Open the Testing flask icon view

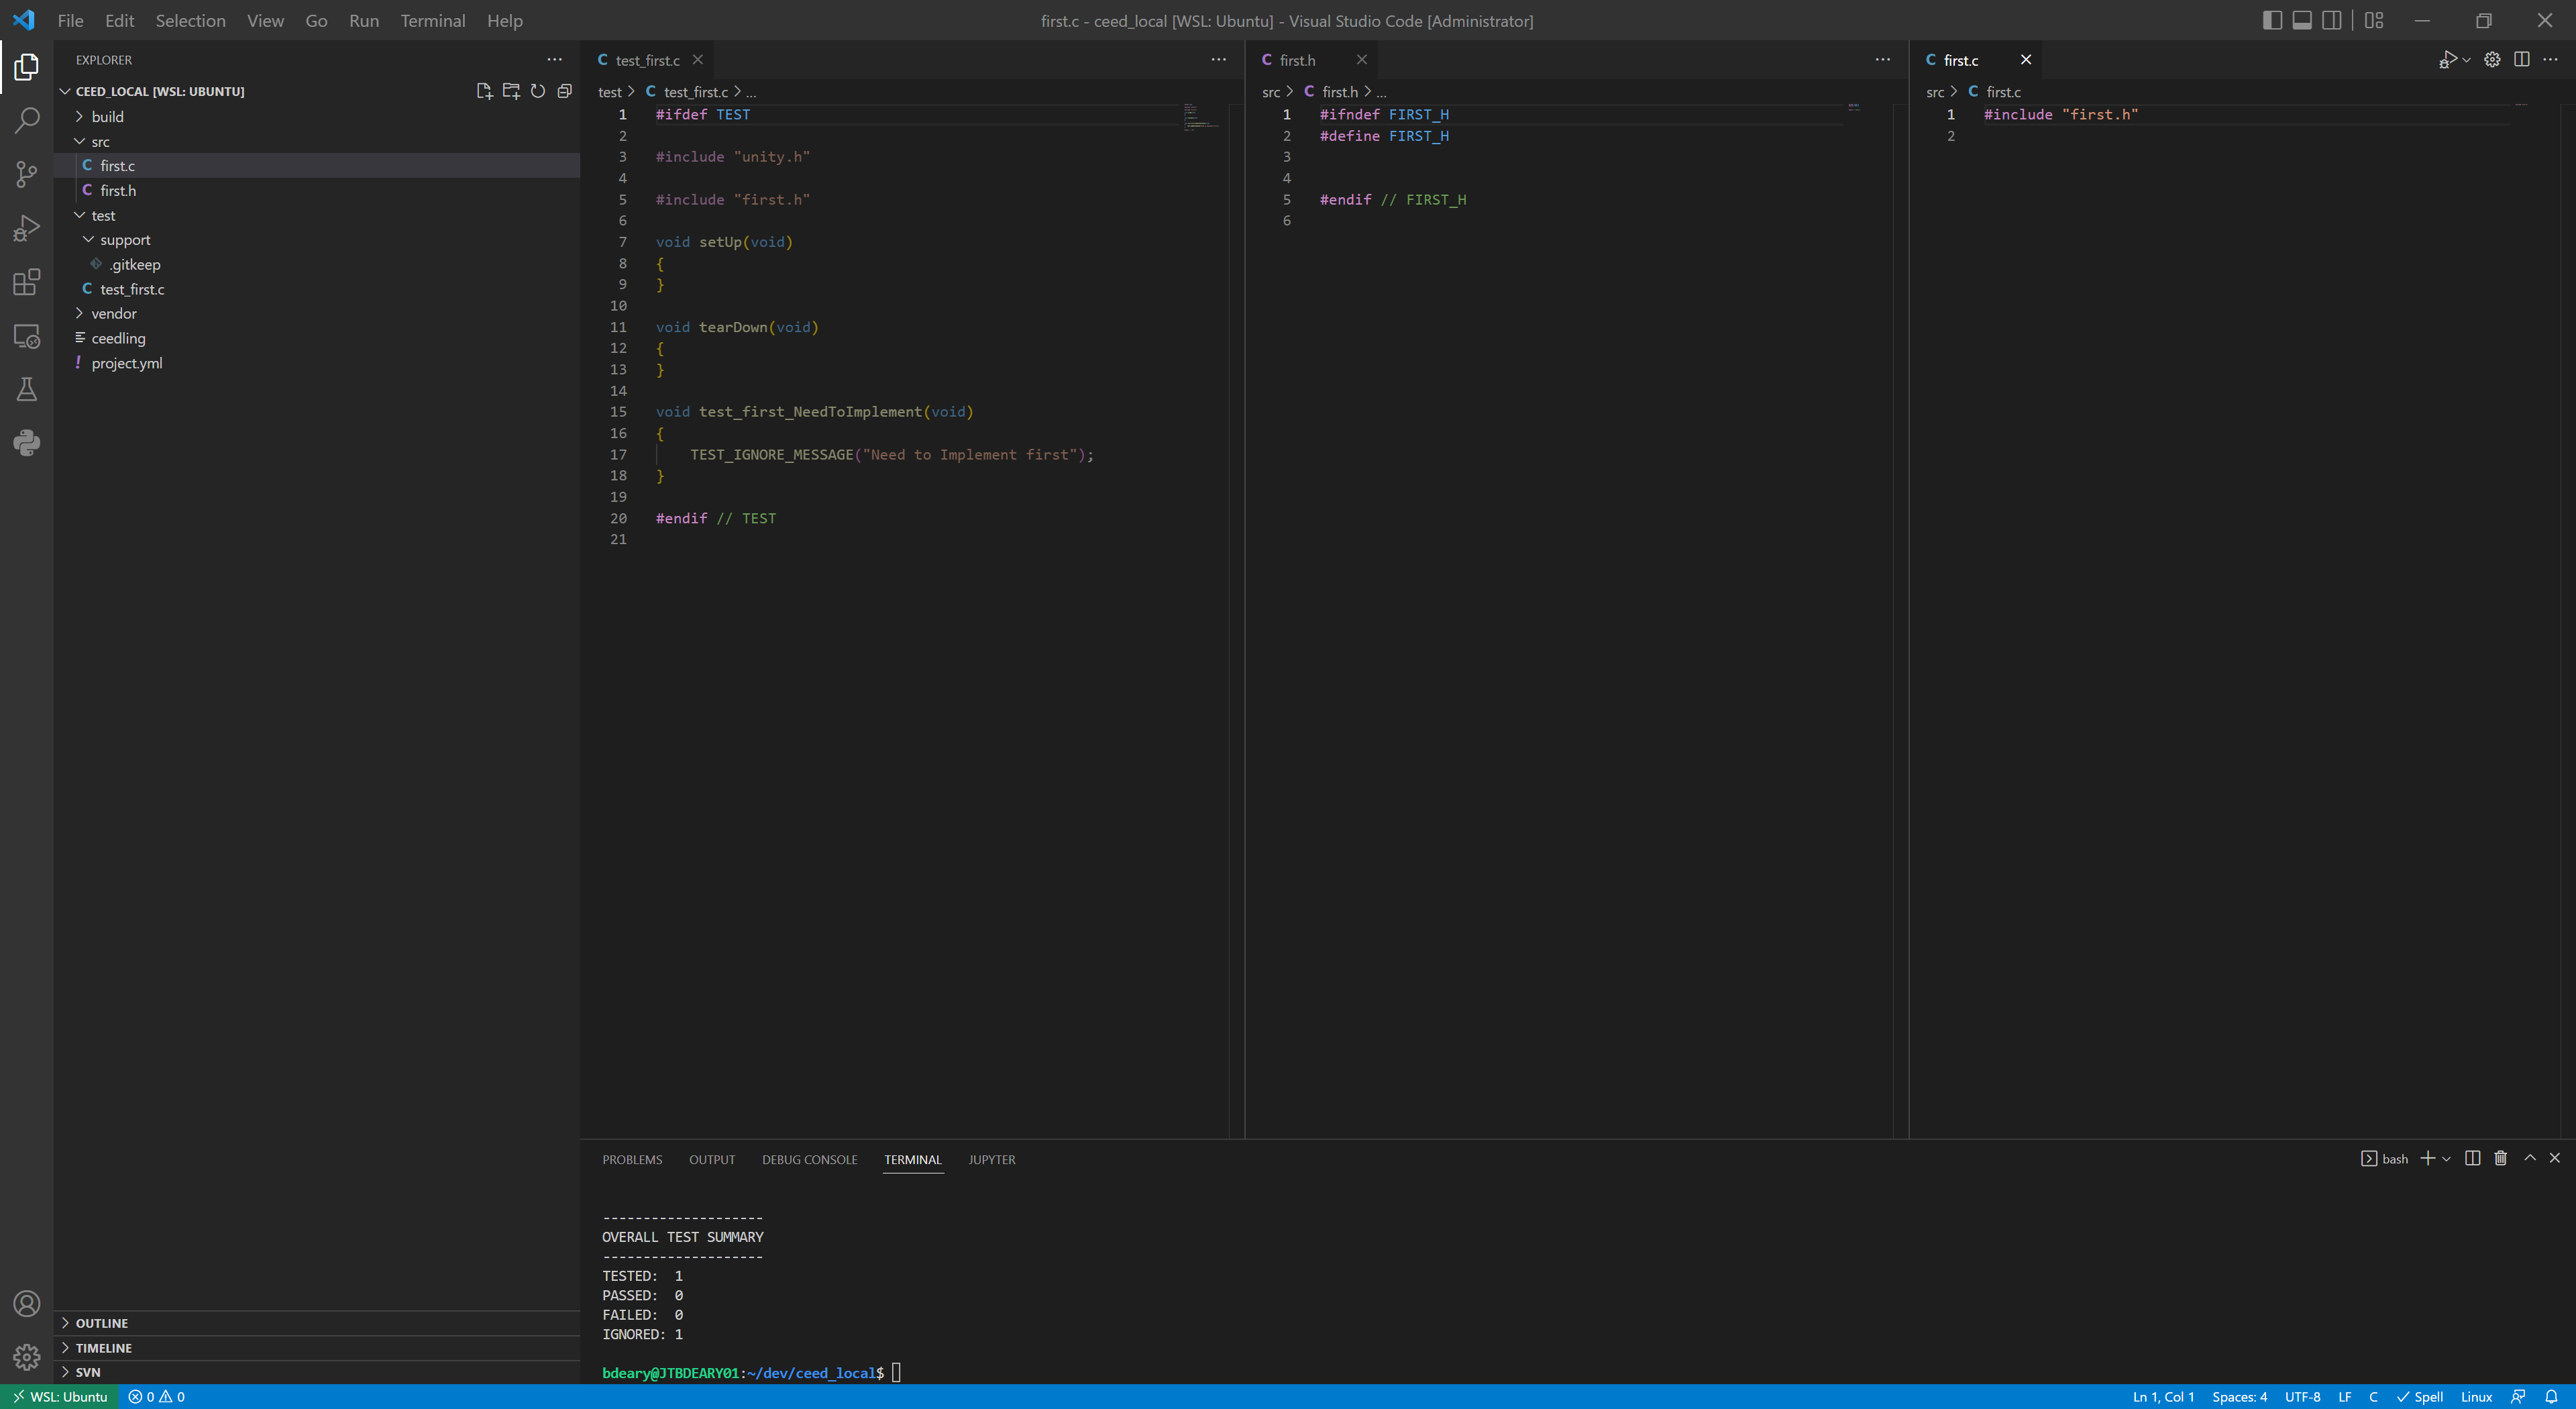27,389
